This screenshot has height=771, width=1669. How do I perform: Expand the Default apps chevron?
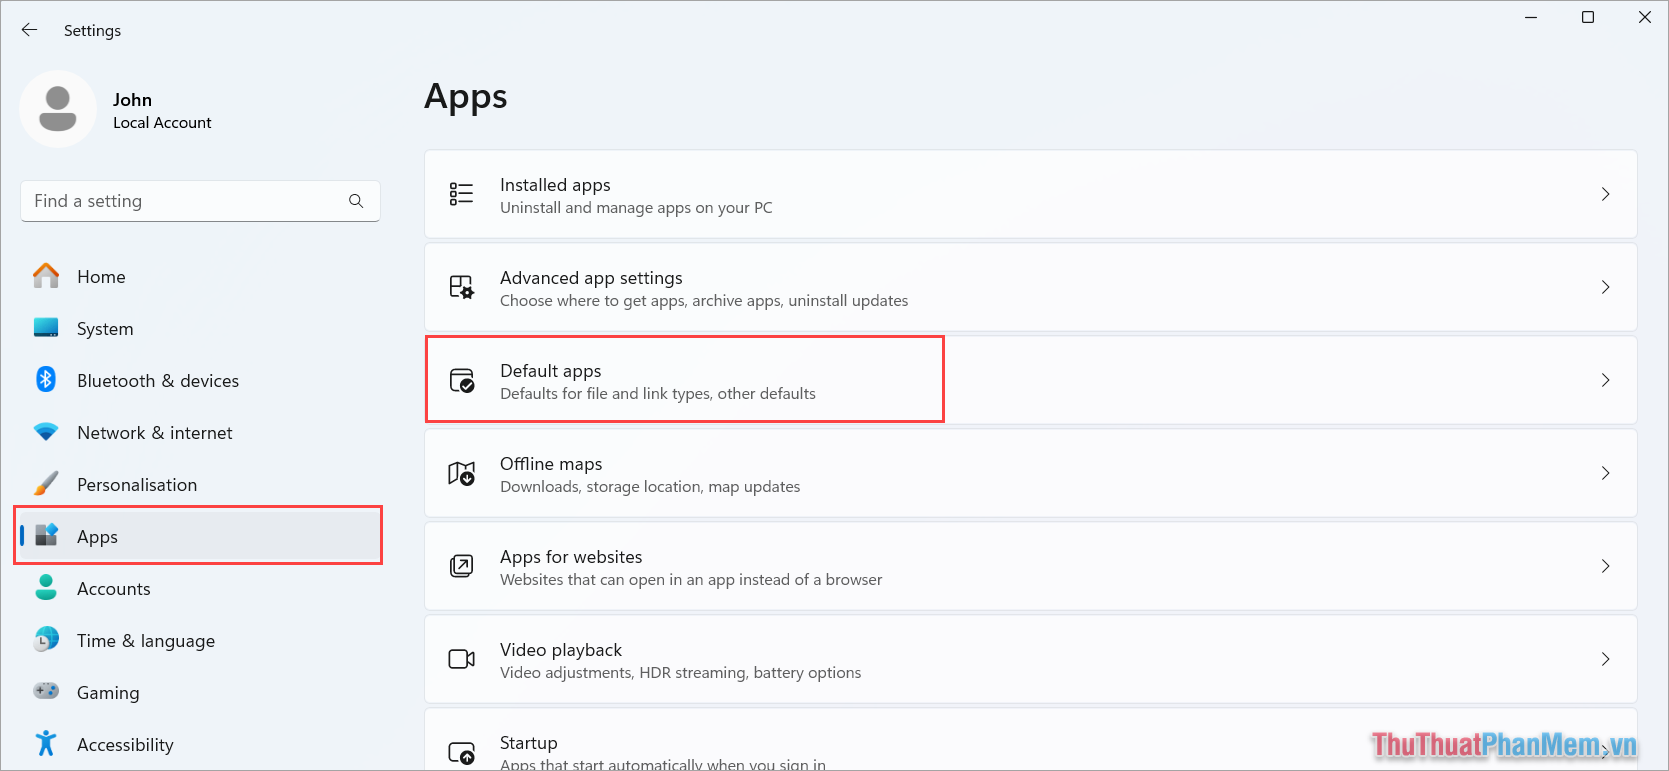pyautogui.click(x=1605, y=380)
